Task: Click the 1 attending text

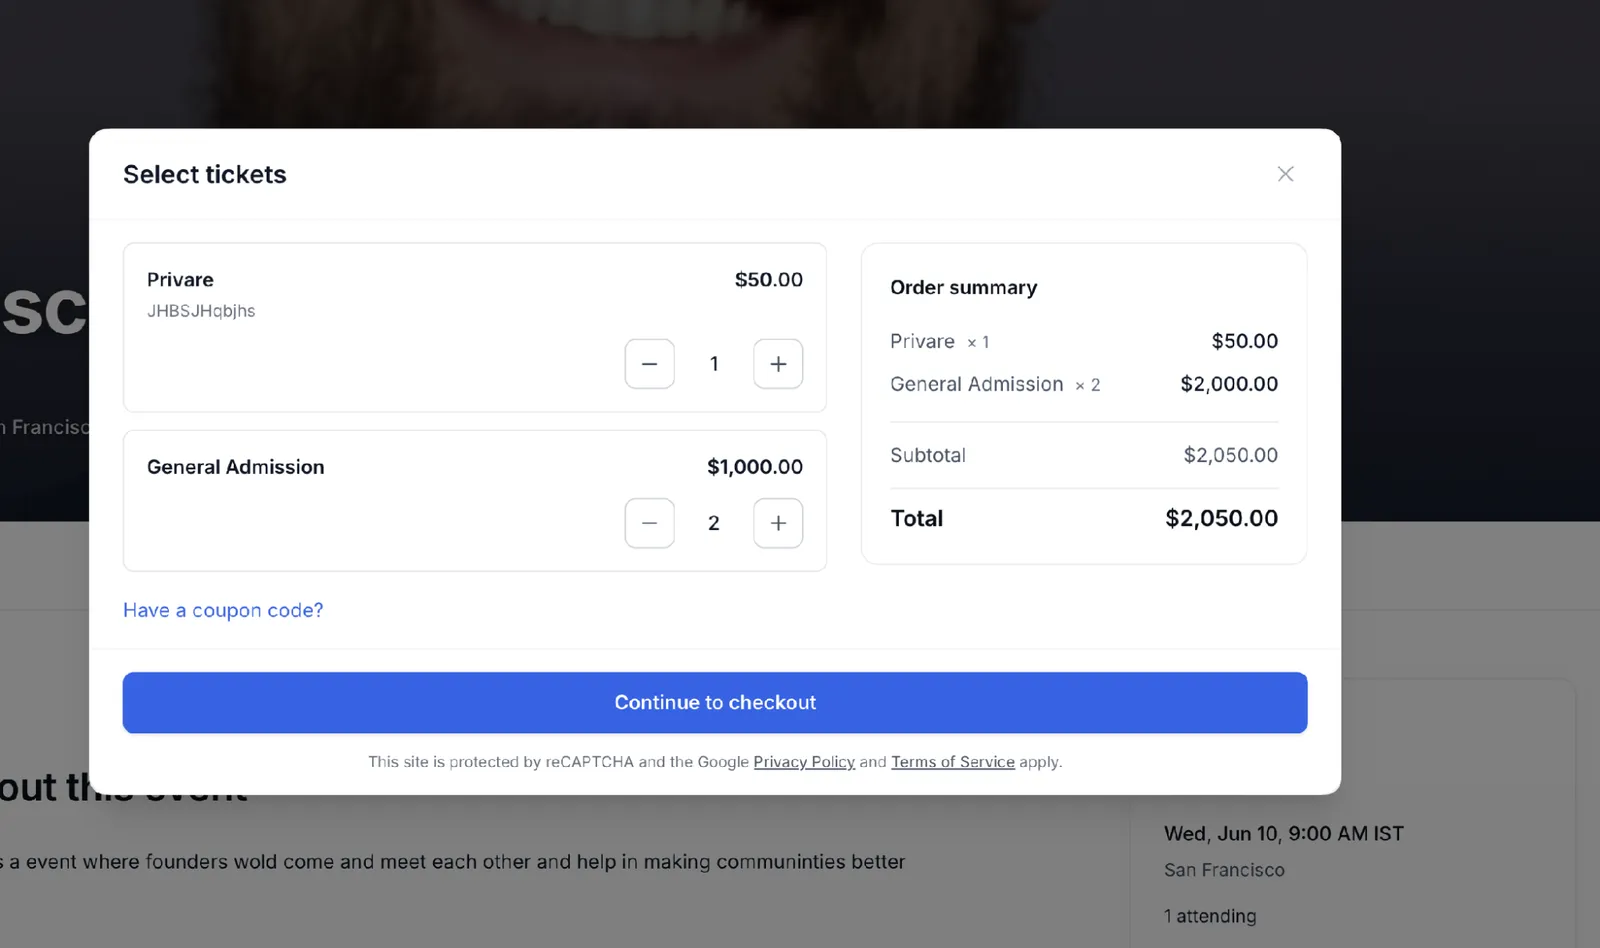Action: pos(1210,916)
